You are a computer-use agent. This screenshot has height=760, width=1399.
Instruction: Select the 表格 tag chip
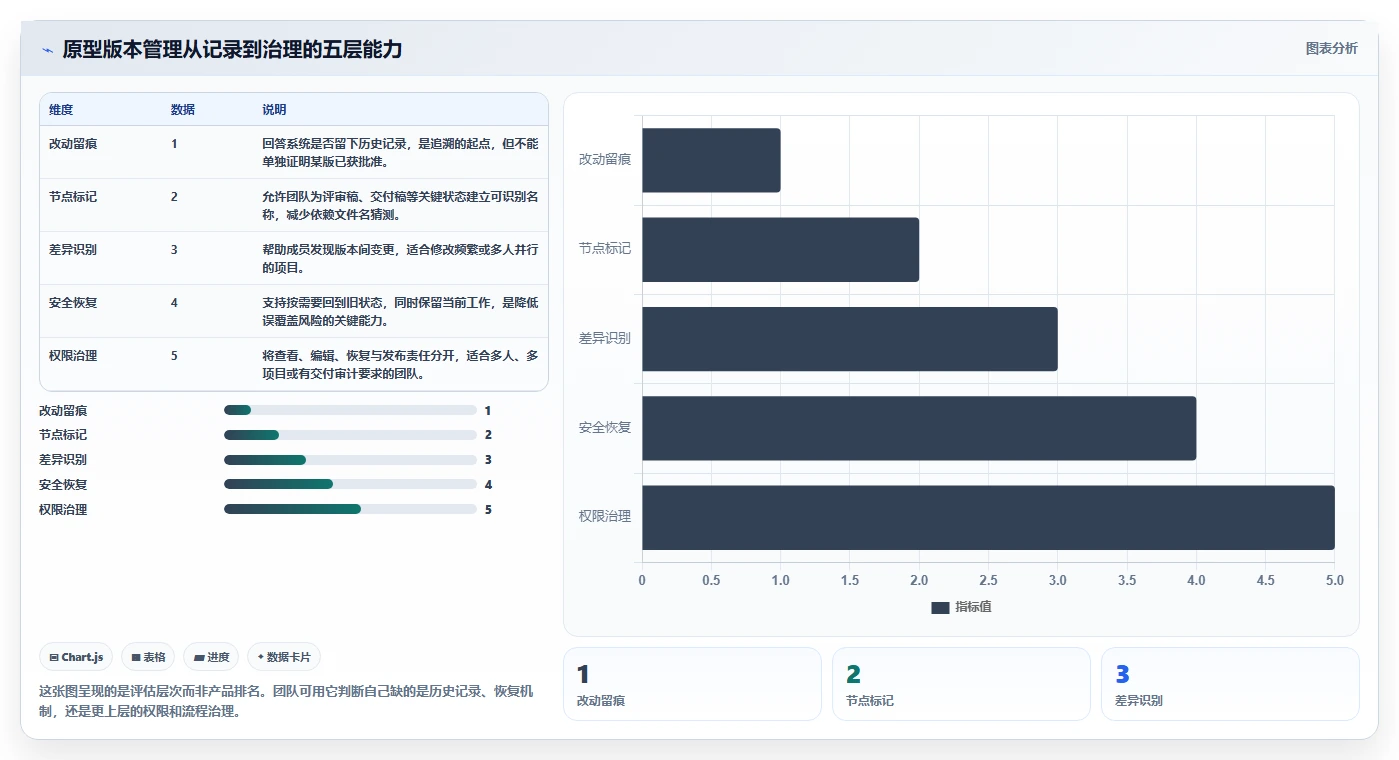148,657
